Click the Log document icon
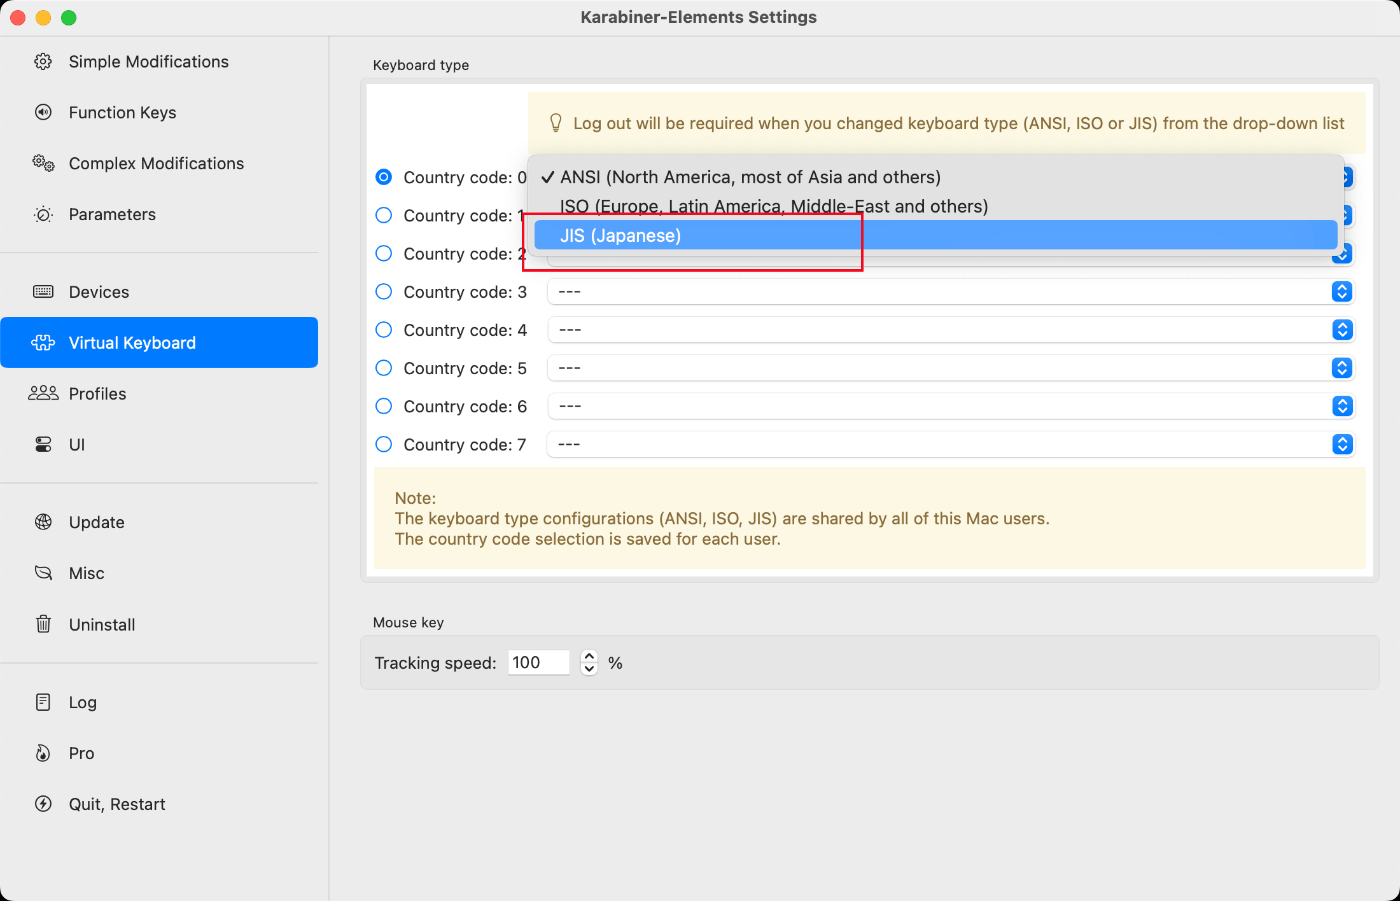Image resolution: width=1400 pixels, height=901 pixels. pyautogui.click(x=43, y=702)
